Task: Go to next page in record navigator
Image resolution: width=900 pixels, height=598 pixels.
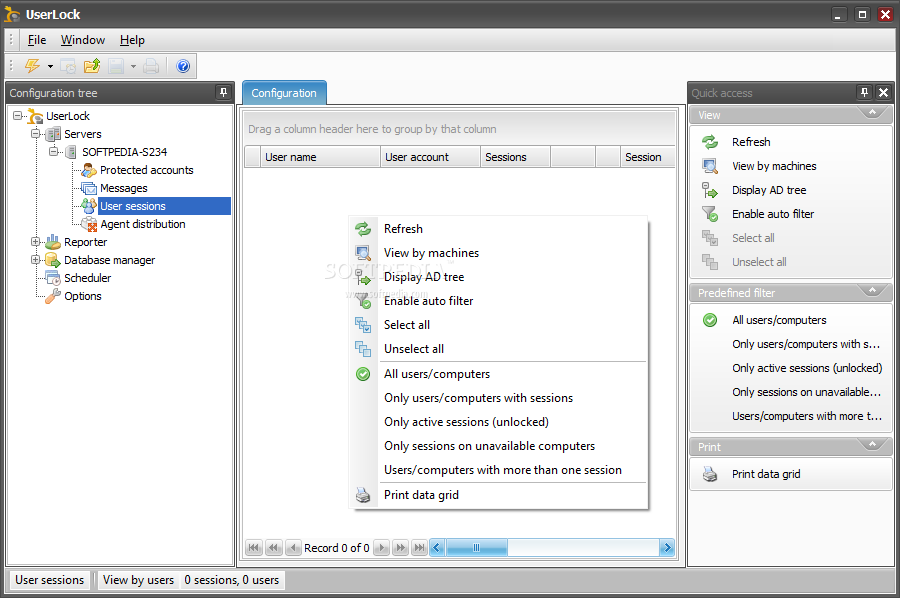Action: (x=401, y=547)
